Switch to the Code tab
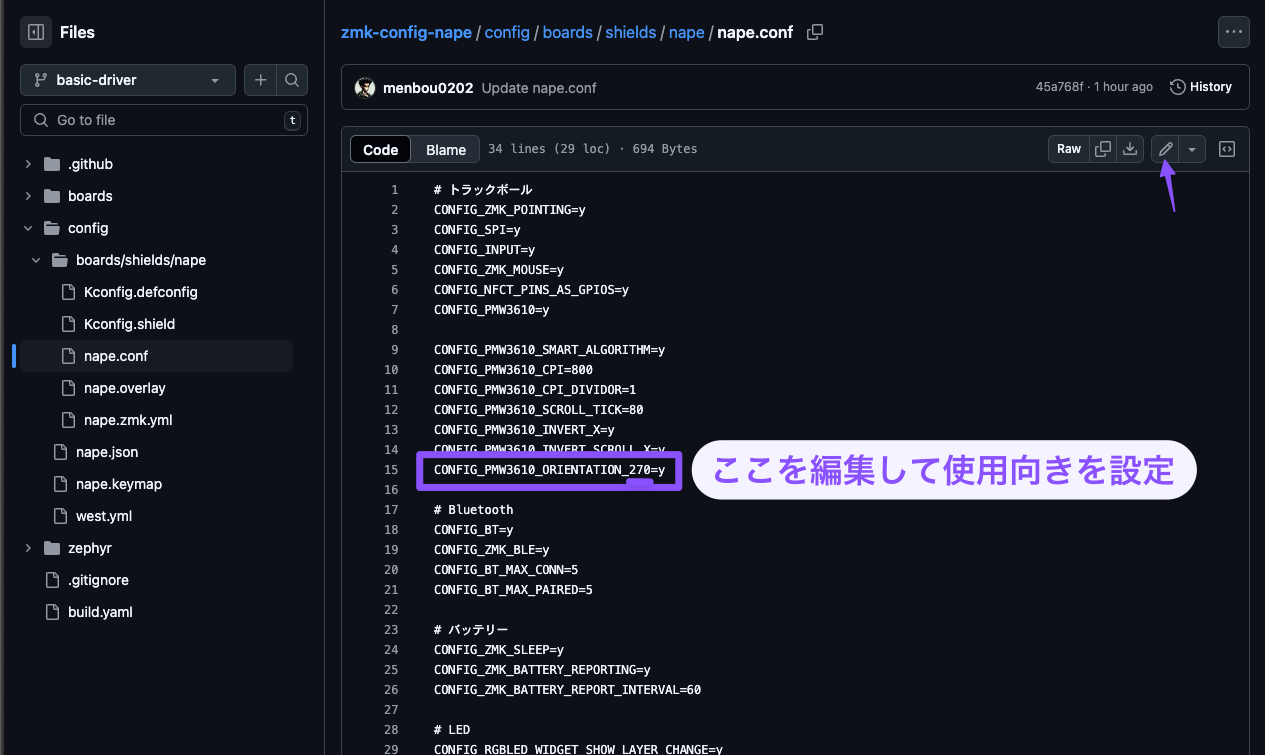 click(381, 149)
